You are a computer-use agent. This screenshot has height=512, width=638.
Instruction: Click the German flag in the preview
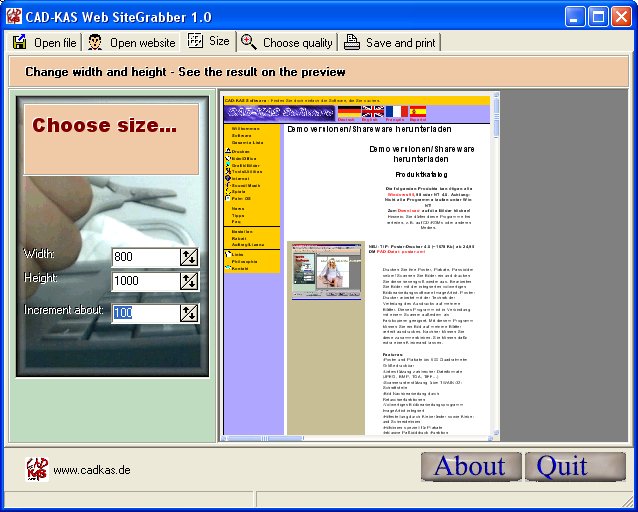(x=349, y=112)
